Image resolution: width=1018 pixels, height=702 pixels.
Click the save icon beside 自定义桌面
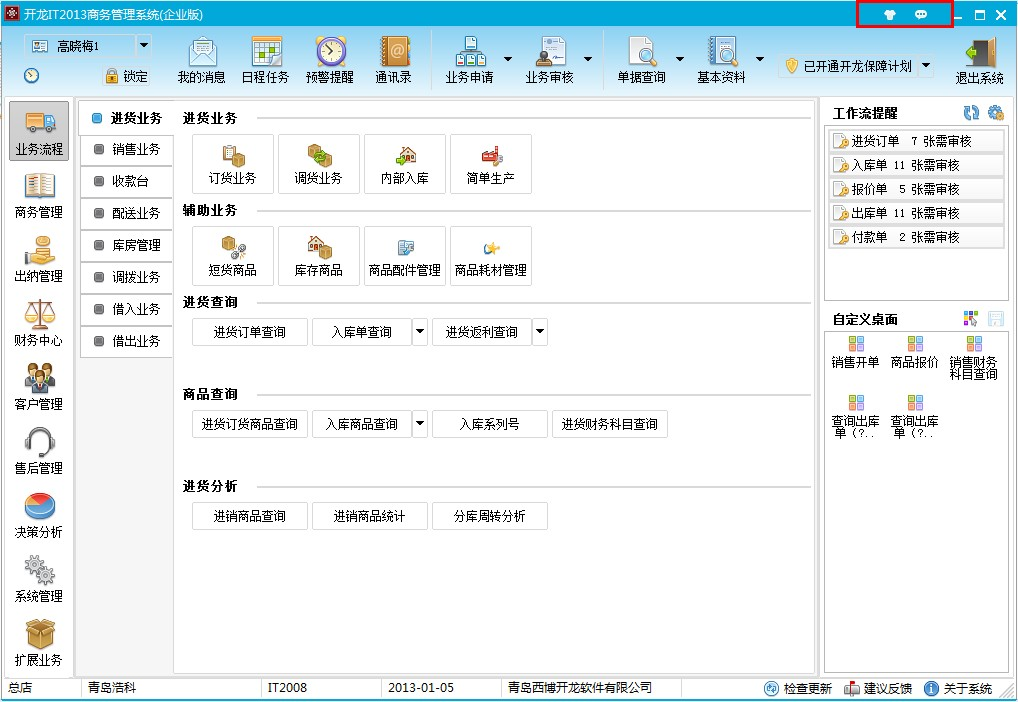point(995,318)
